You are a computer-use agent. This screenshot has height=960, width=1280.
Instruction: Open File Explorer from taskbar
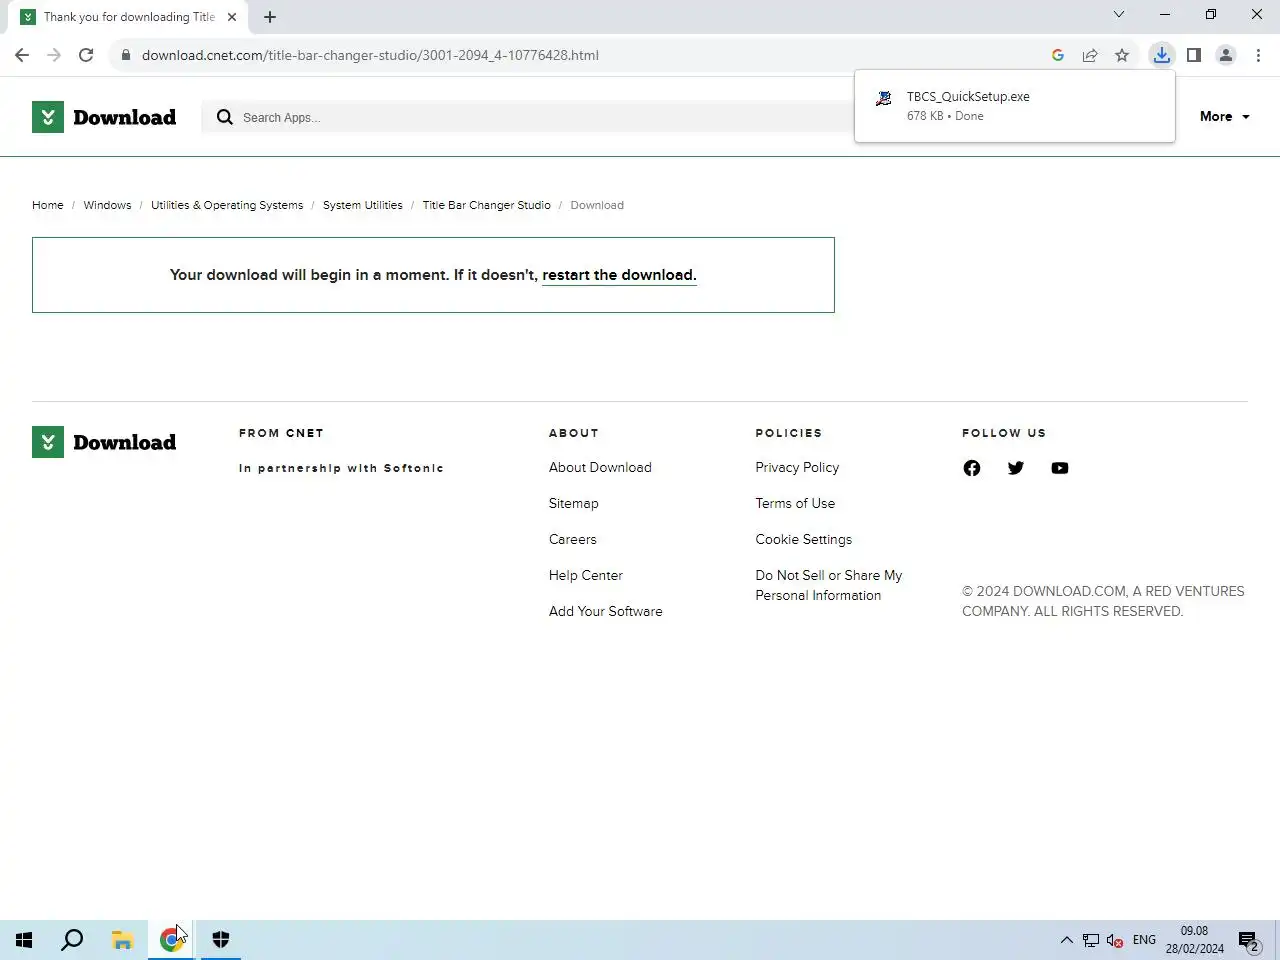click(122, 940)
